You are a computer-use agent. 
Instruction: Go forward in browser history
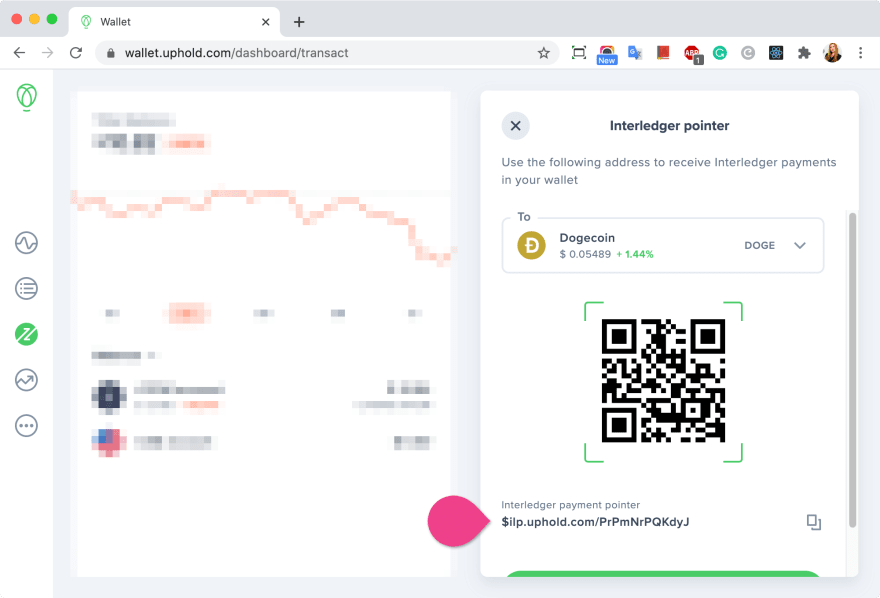click(x=48, y=53)
